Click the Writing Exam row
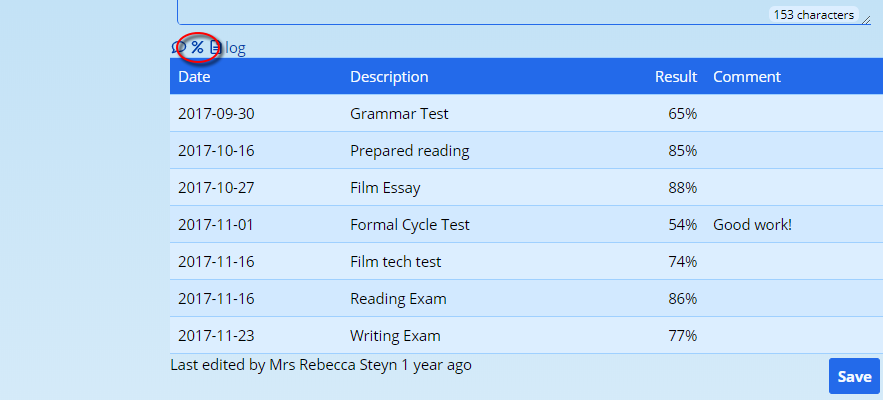 pos(395,336)
